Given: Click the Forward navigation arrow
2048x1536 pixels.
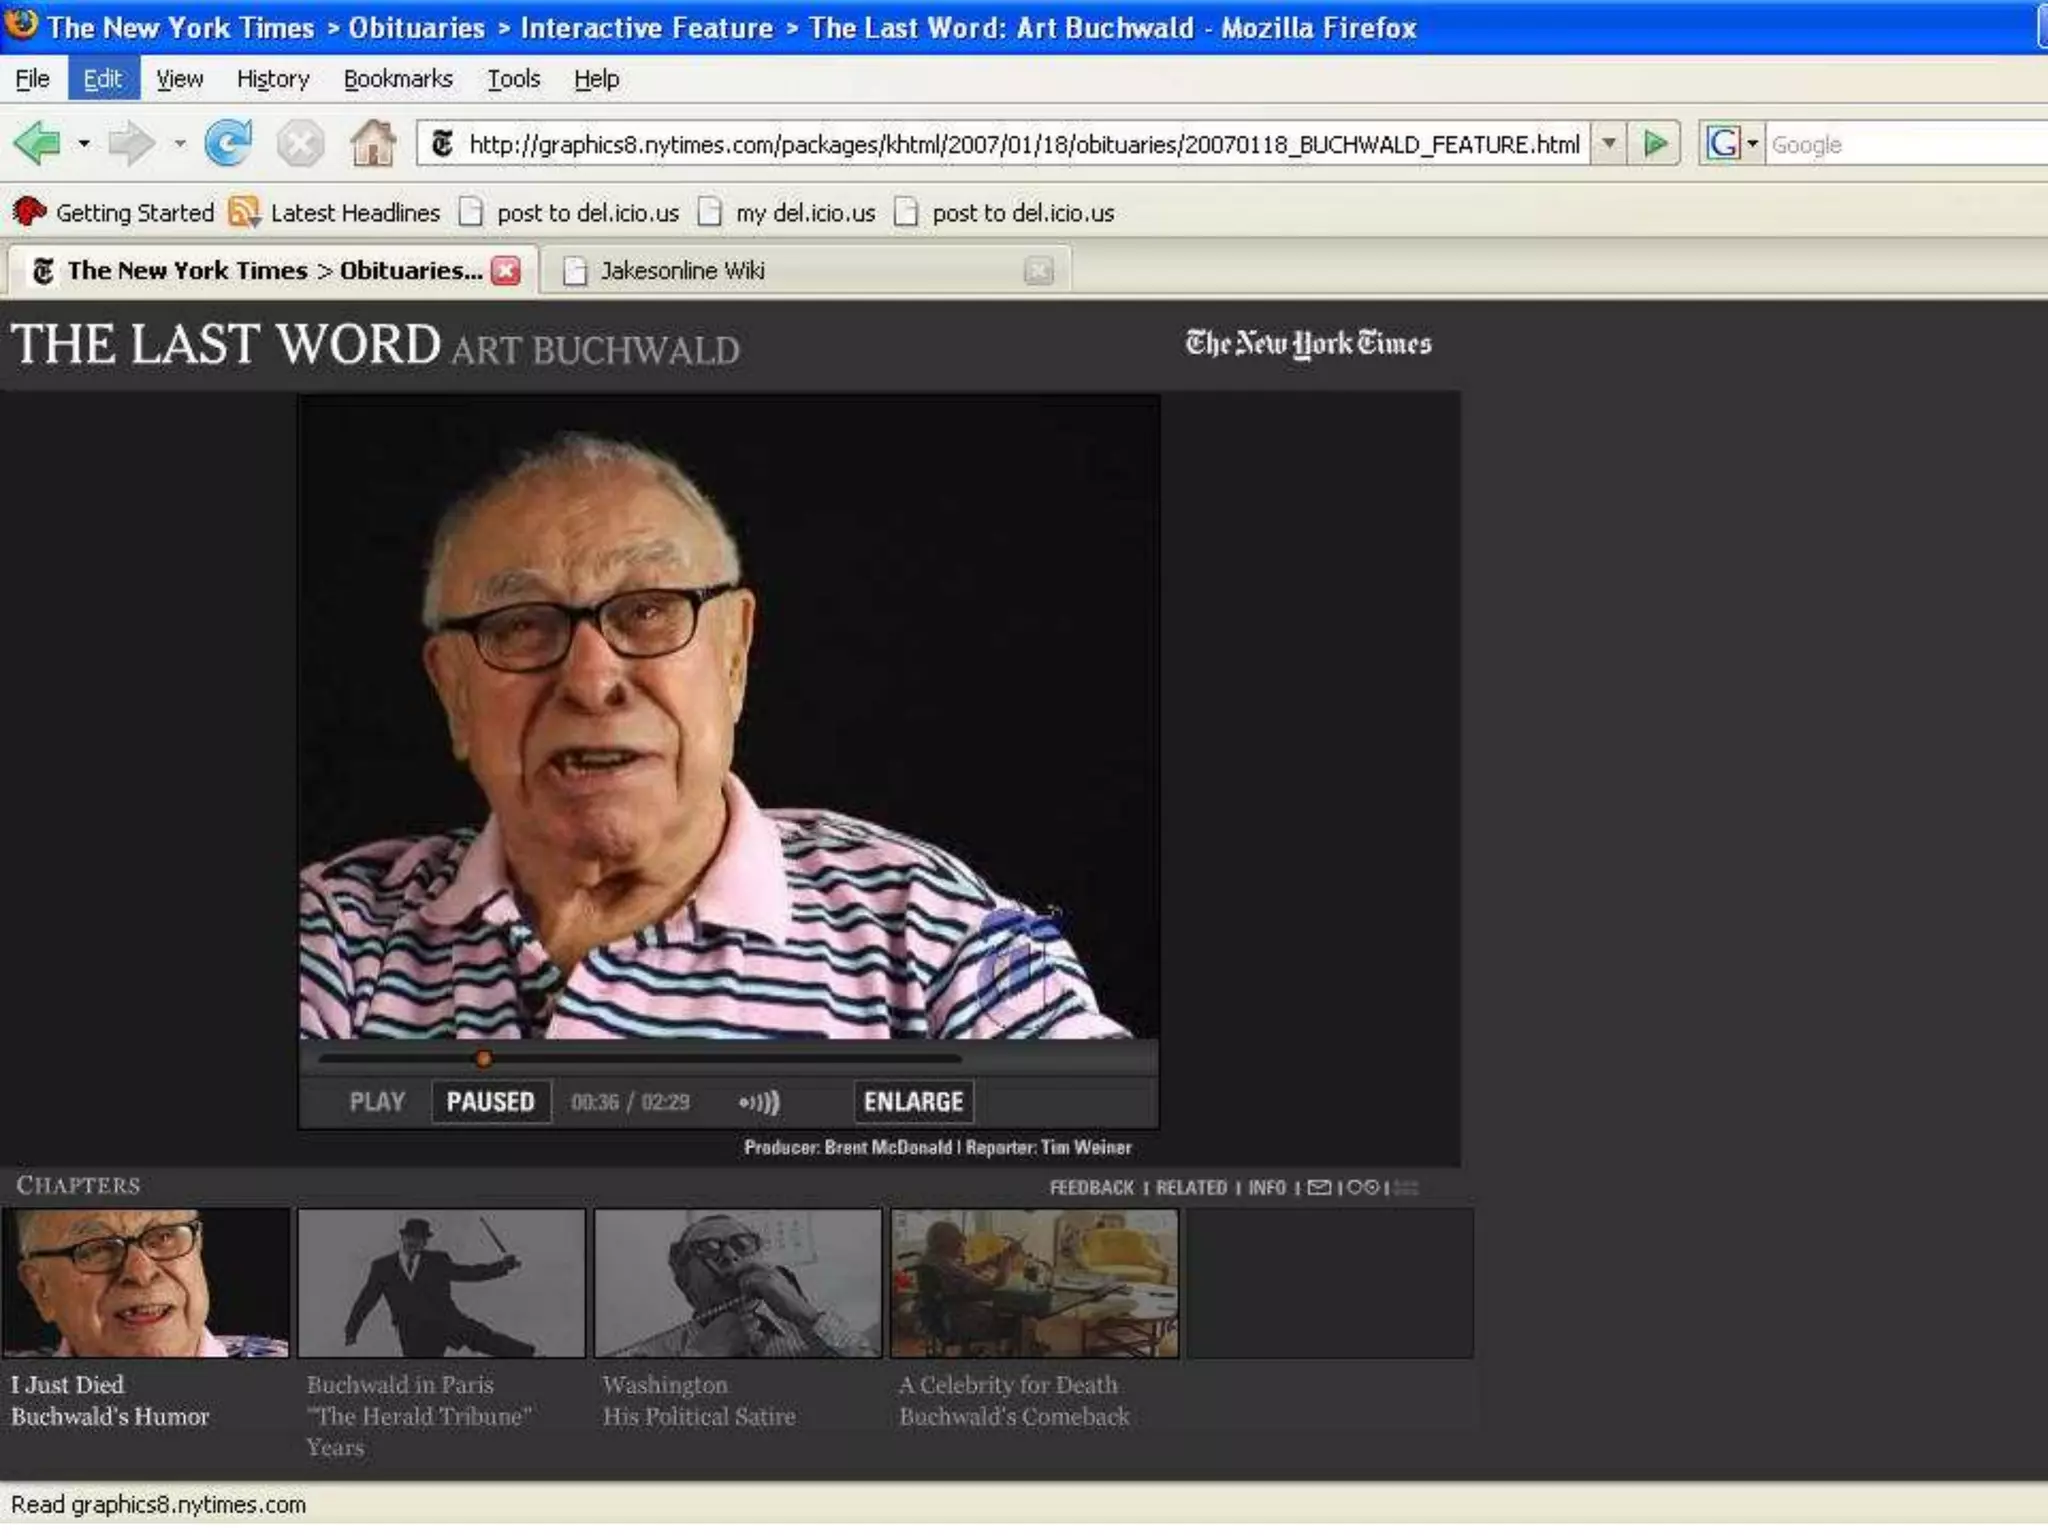Looking at the screenshot, I should click(130, 144).
